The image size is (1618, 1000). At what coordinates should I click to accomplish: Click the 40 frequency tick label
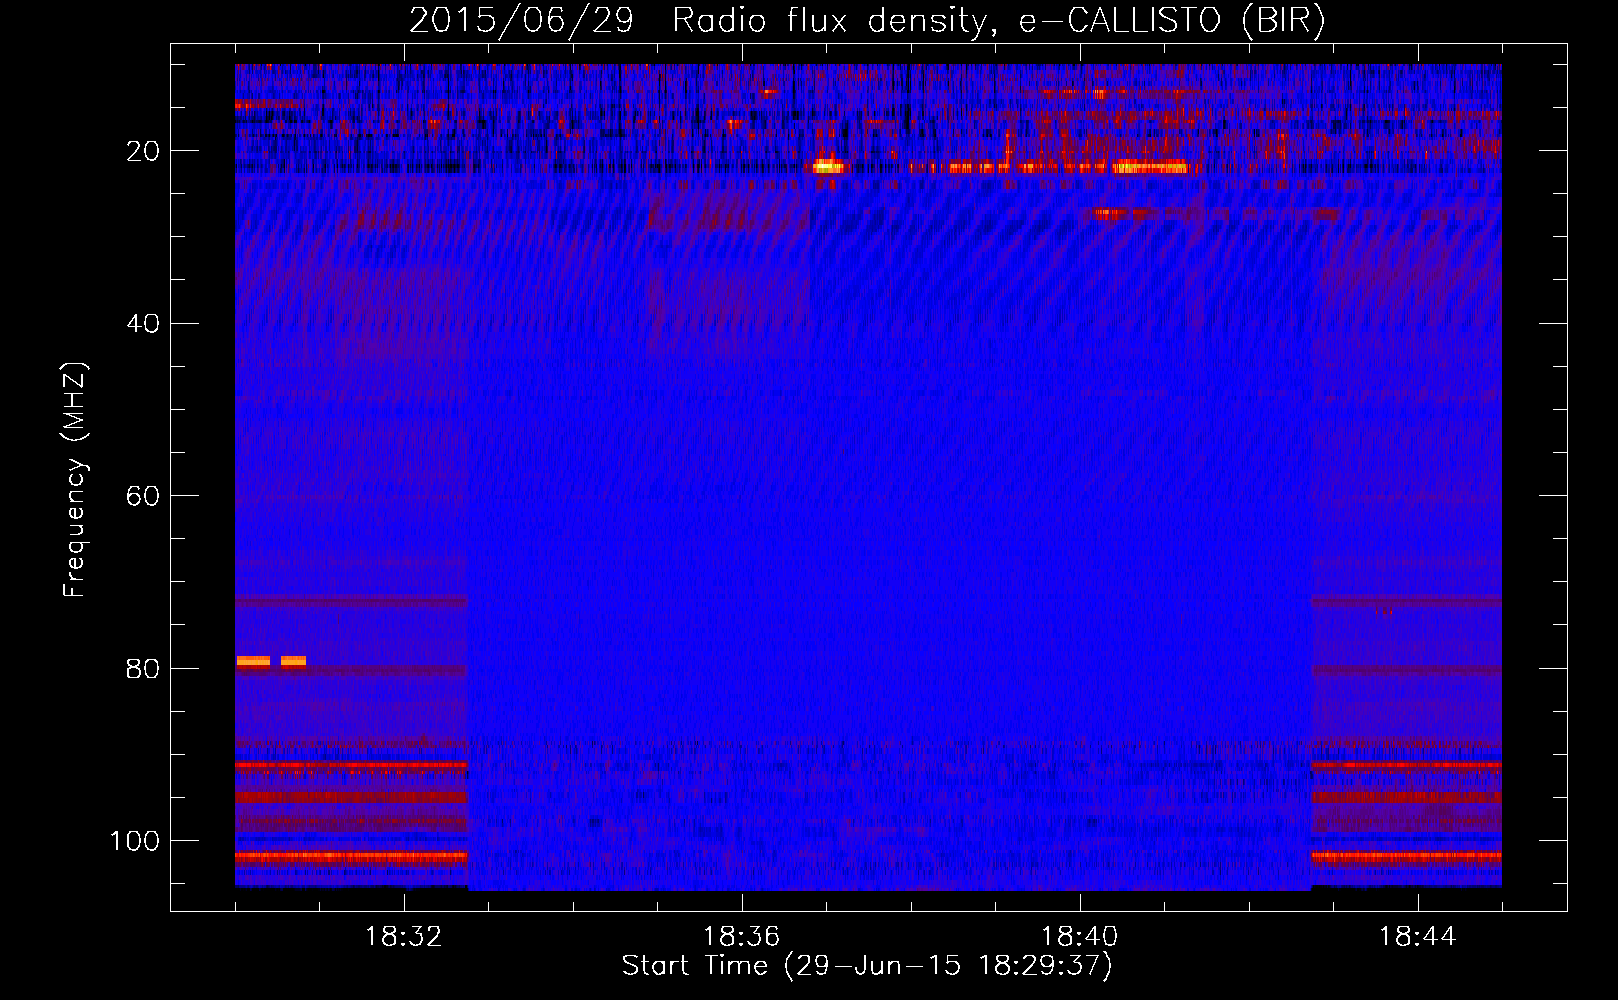[x=143, y=324]
